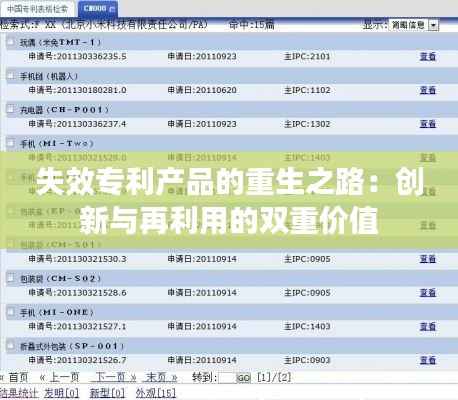Viewport: 458px width, 400px height.
Task: Open 查看 link for application 201130321530.3
Action: point(428,259)
